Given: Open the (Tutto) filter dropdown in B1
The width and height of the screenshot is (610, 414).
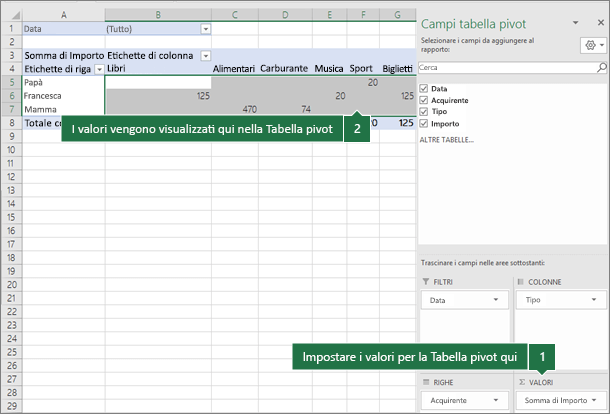Looking at the screenshot, I should pyautogui.click(x=205, y=29).
